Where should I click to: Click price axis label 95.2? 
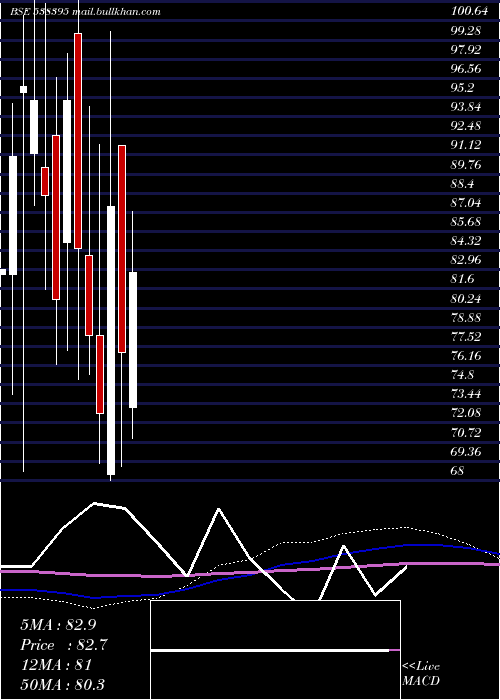pos(462,88)
